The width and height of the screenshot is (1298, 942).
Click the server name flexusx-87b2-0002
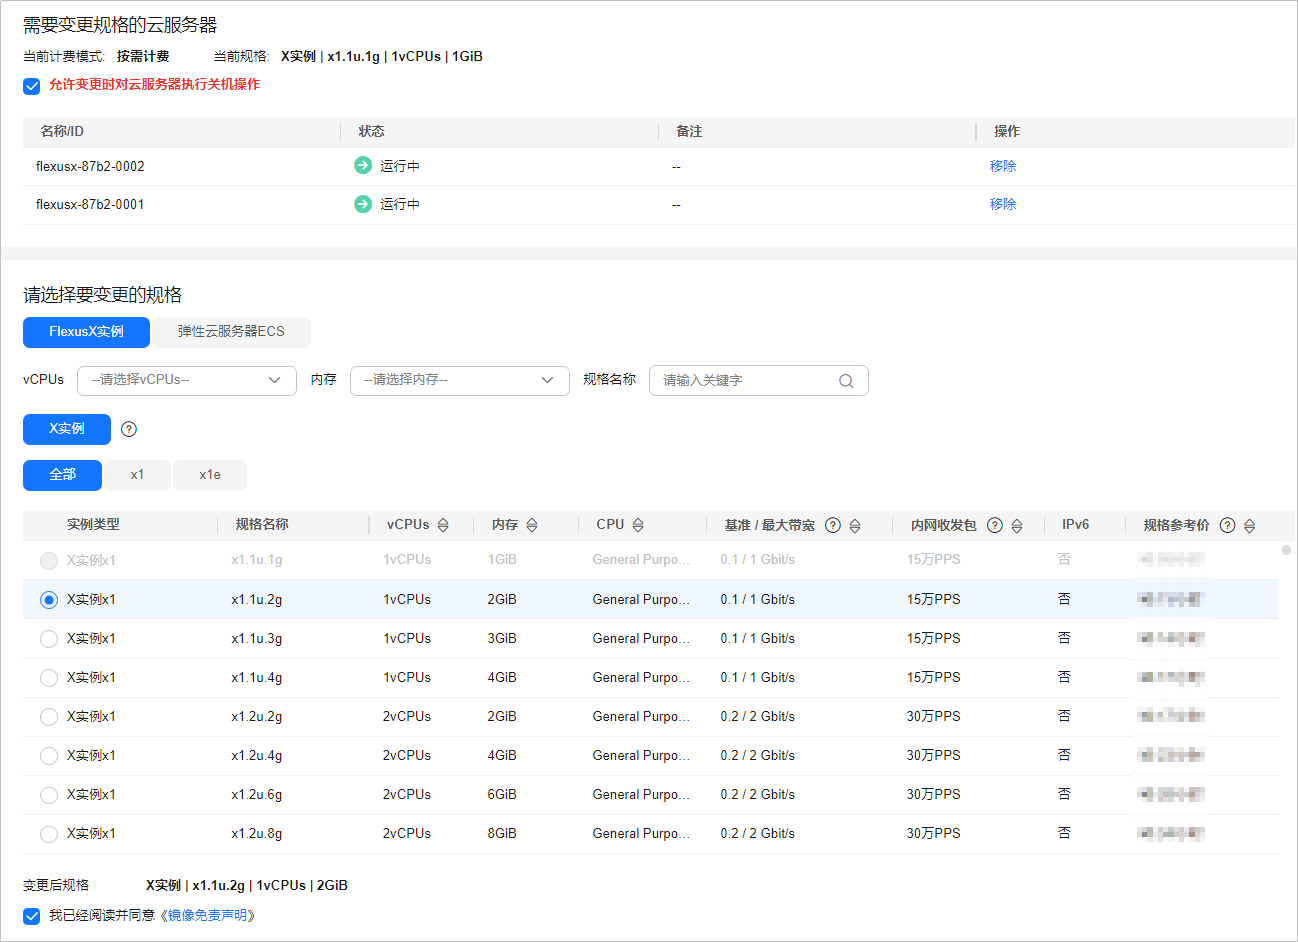click(x=90, y=166)
